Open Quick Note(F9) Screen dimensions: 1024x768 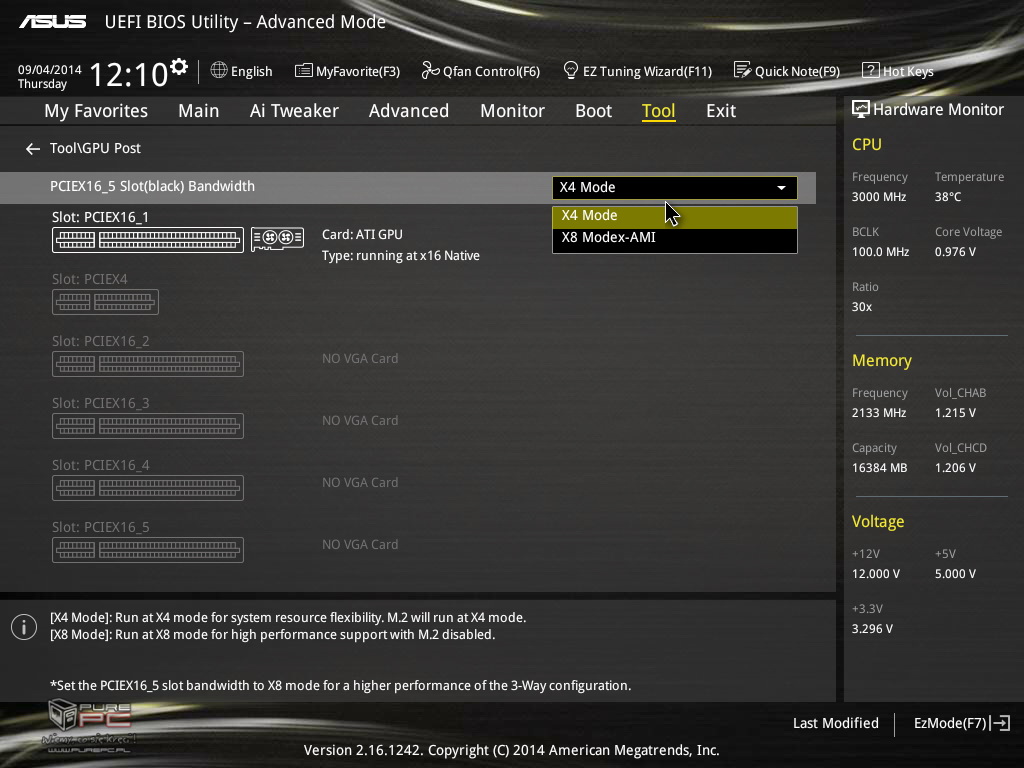[x=787, y=71]
